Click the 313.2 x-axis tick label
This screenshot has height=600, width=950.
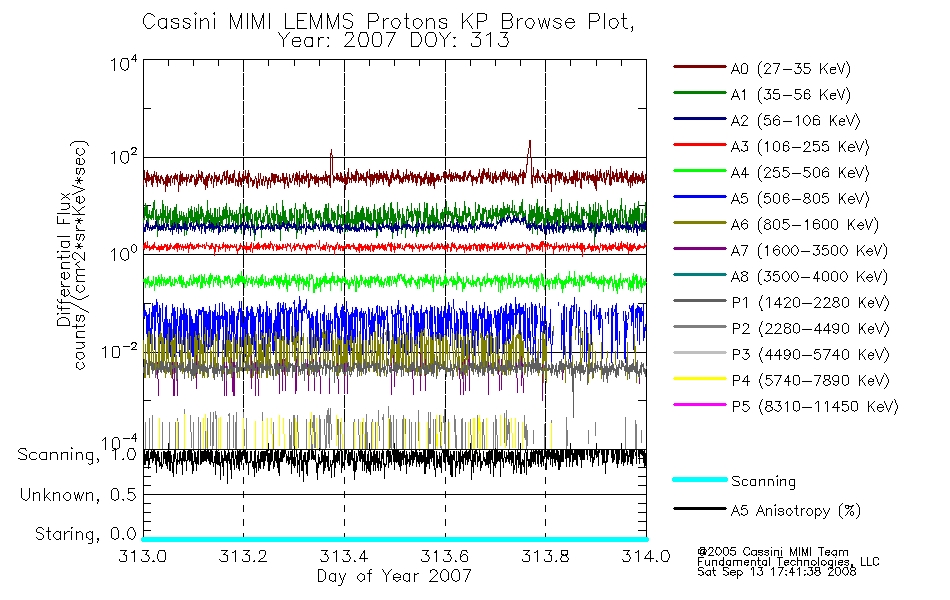(244, 556)
